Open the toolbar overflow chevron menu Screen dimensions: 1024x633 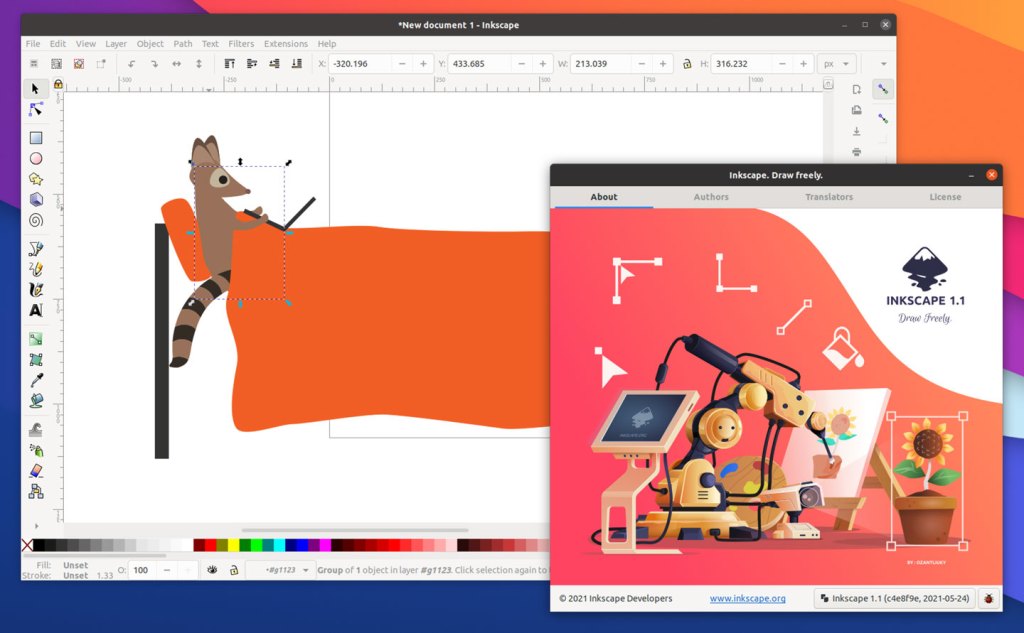click(x=884, y=63)
